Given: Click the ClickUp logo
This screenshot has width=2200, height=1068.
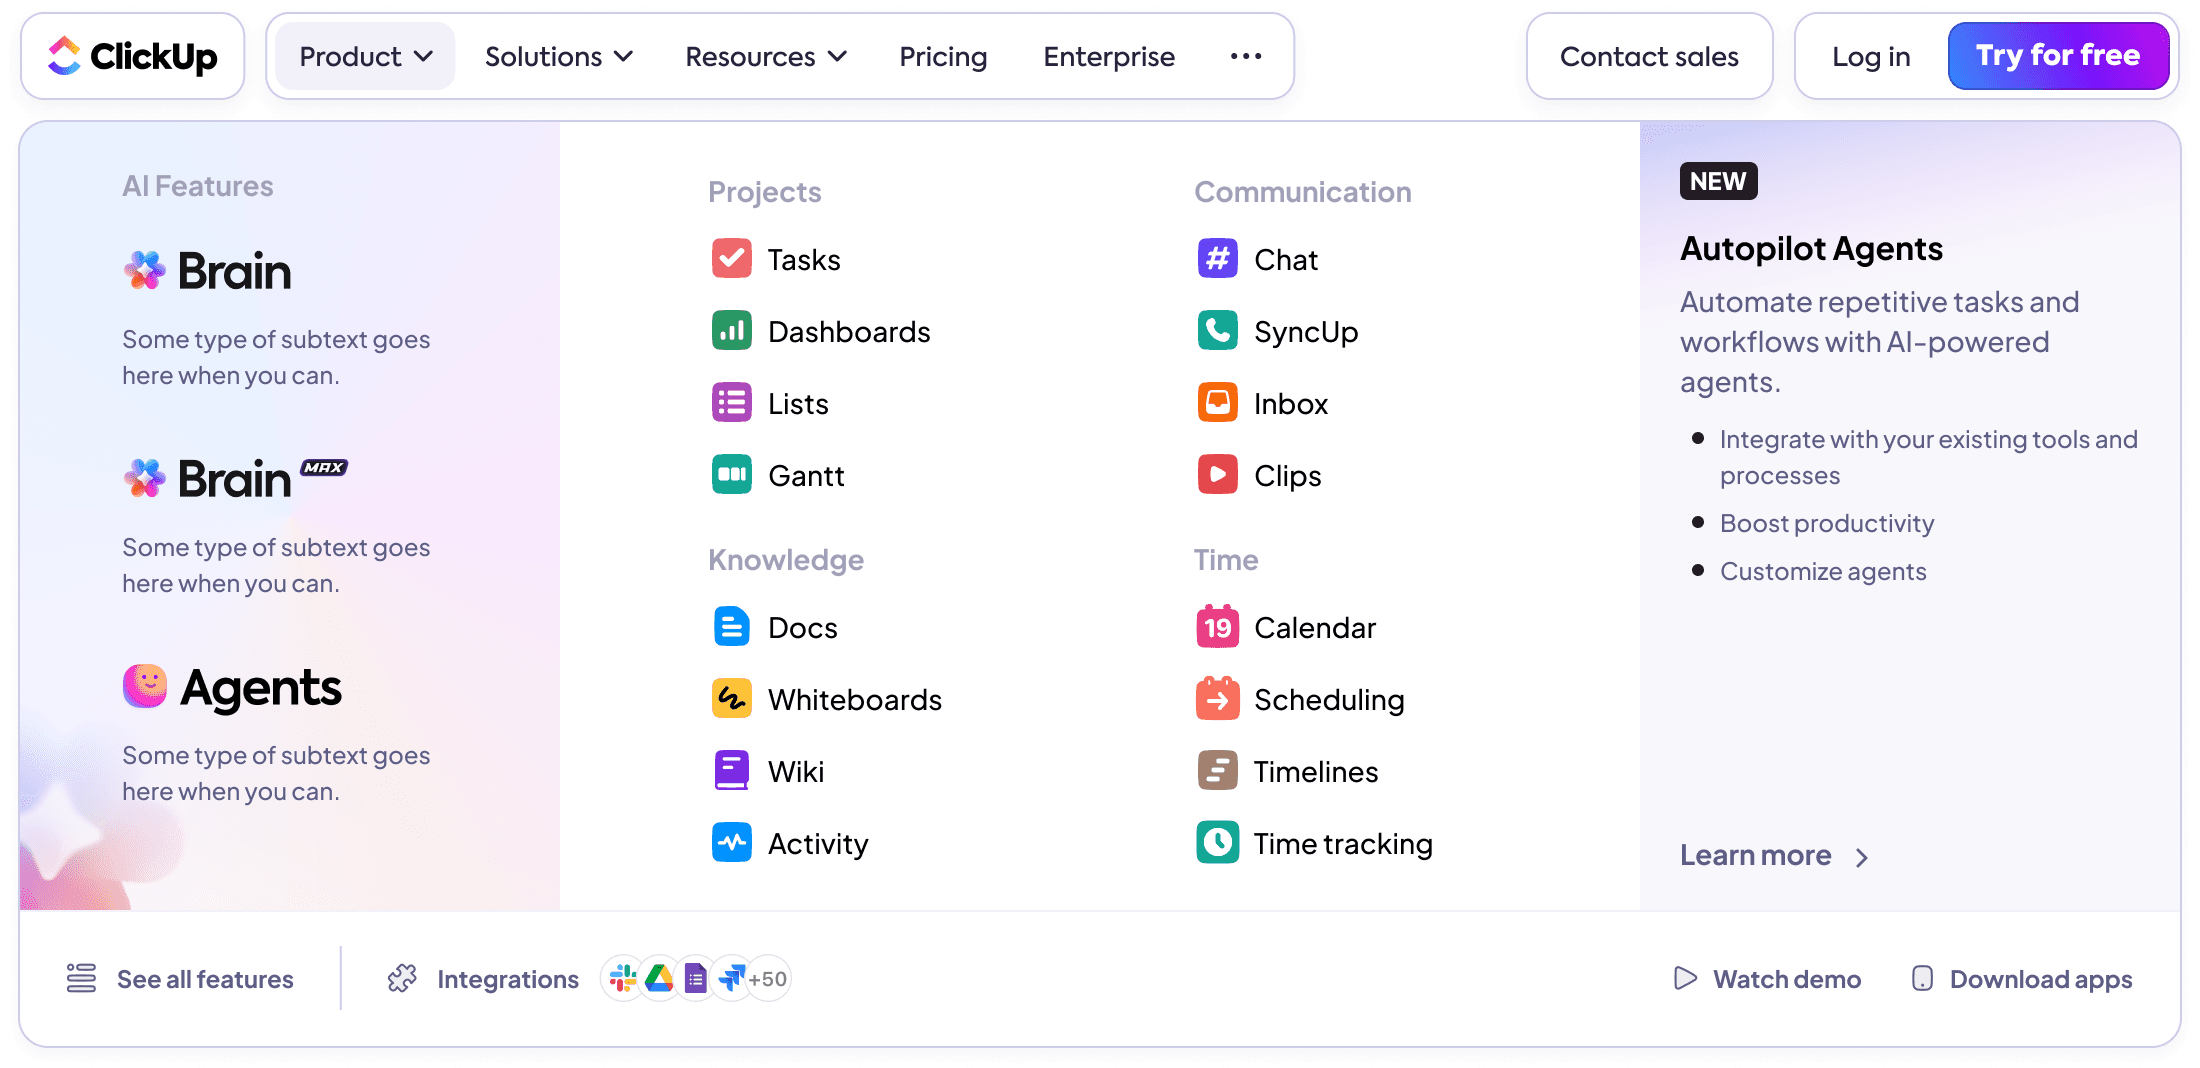Looking at the screenshot, I should point(132,56).
